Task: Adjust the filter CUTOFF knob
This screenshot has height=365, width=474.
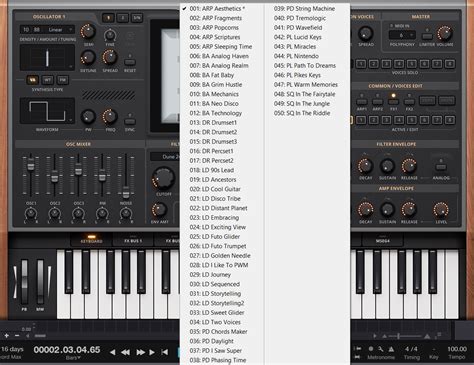Action: [x=163, y=178]
